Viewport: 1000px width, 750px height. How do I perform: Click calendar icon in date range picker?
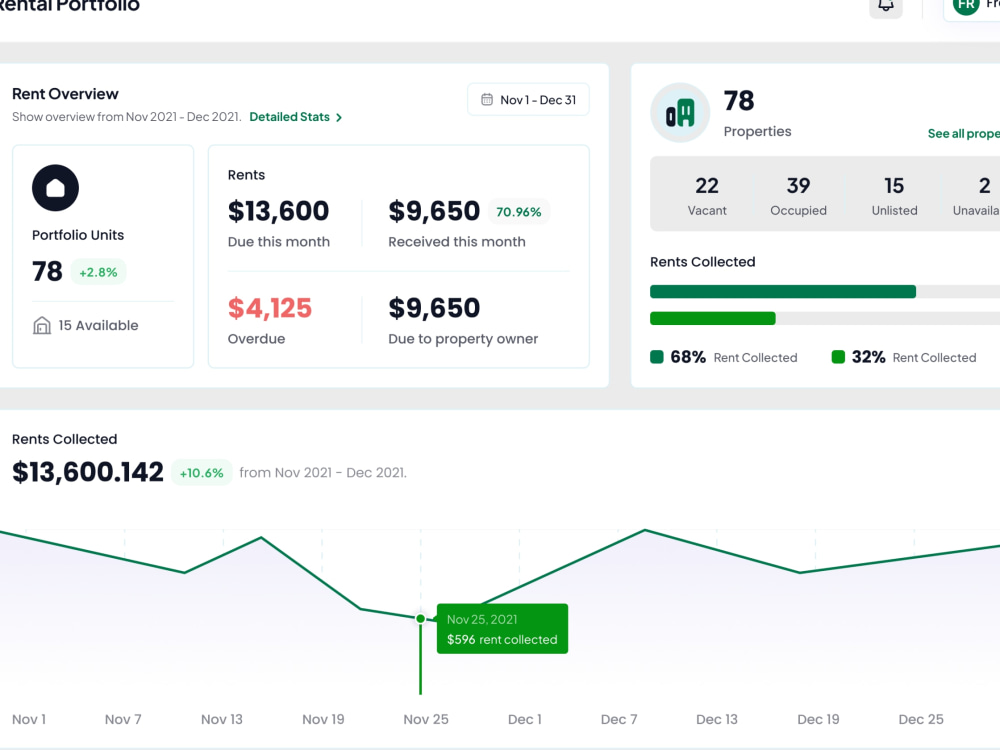click(487, 99)
